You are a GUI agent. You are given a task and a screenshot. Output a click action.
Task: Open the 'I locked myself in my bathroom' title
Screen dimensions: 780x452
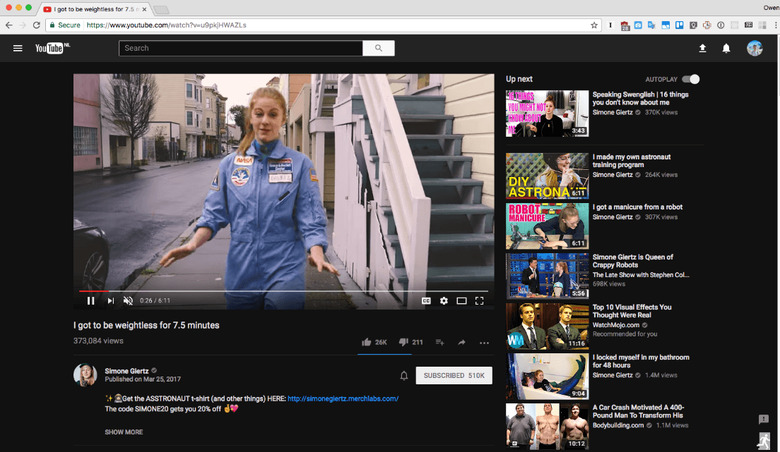[x=641, y=361]
